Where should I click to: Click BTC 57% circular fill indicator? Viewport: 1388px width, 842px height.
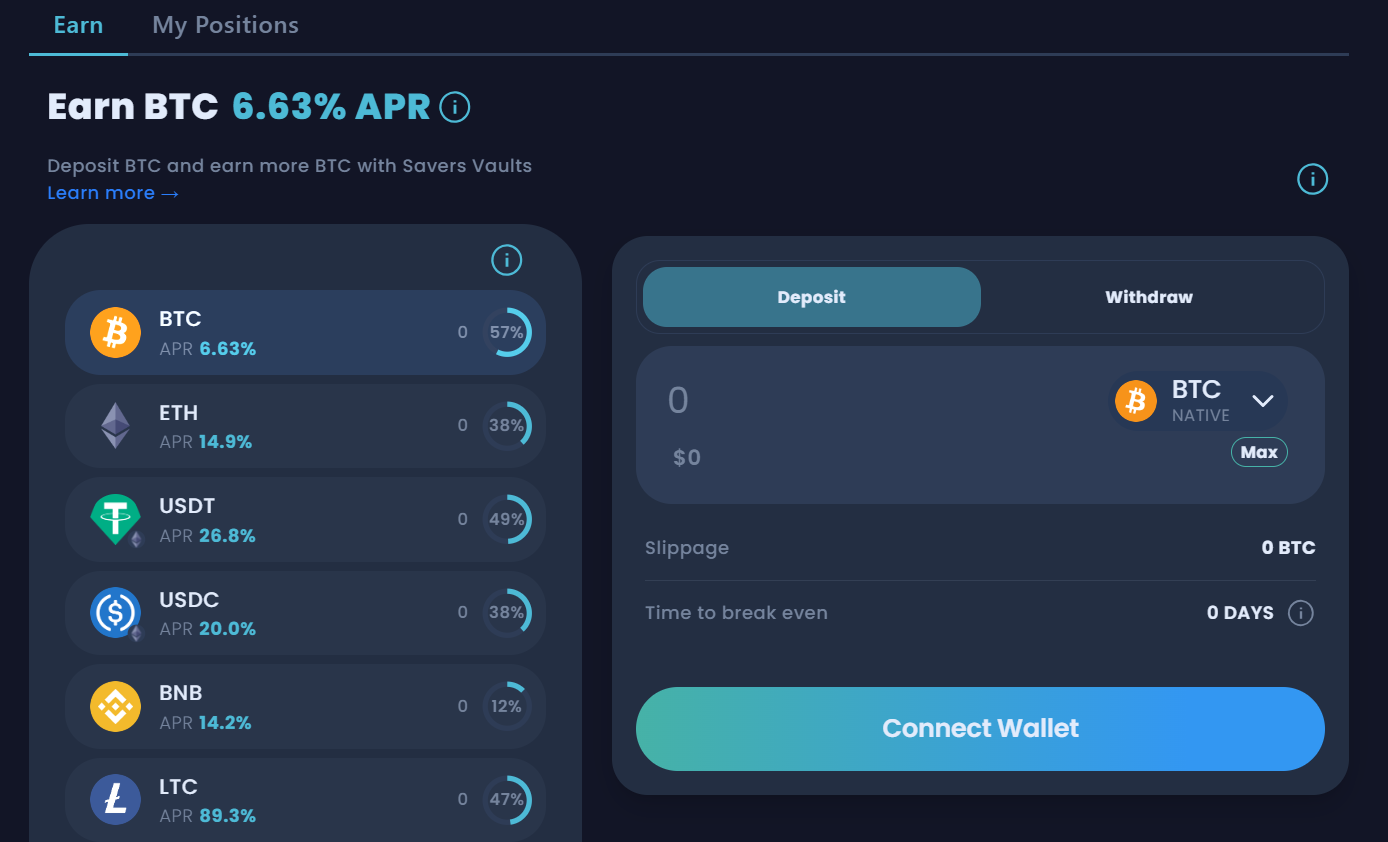507,332
